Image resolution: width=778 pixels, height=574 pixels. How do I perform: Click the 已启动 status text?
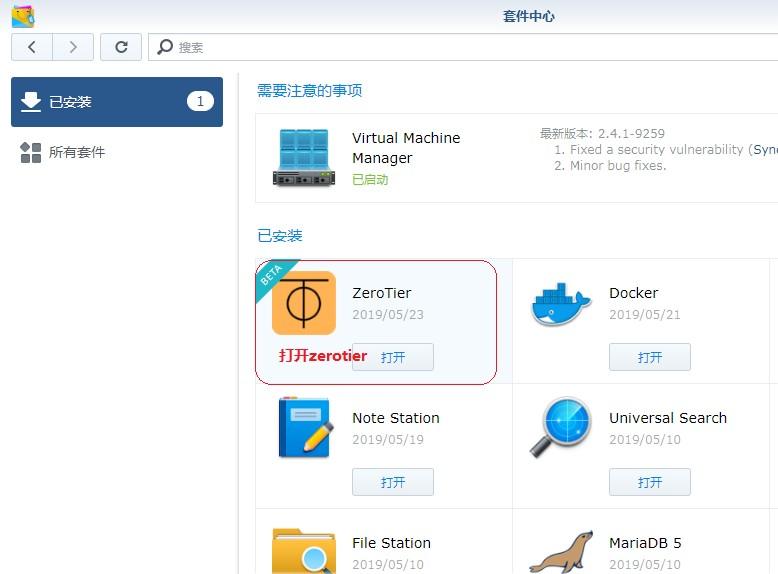click(370, 180)
